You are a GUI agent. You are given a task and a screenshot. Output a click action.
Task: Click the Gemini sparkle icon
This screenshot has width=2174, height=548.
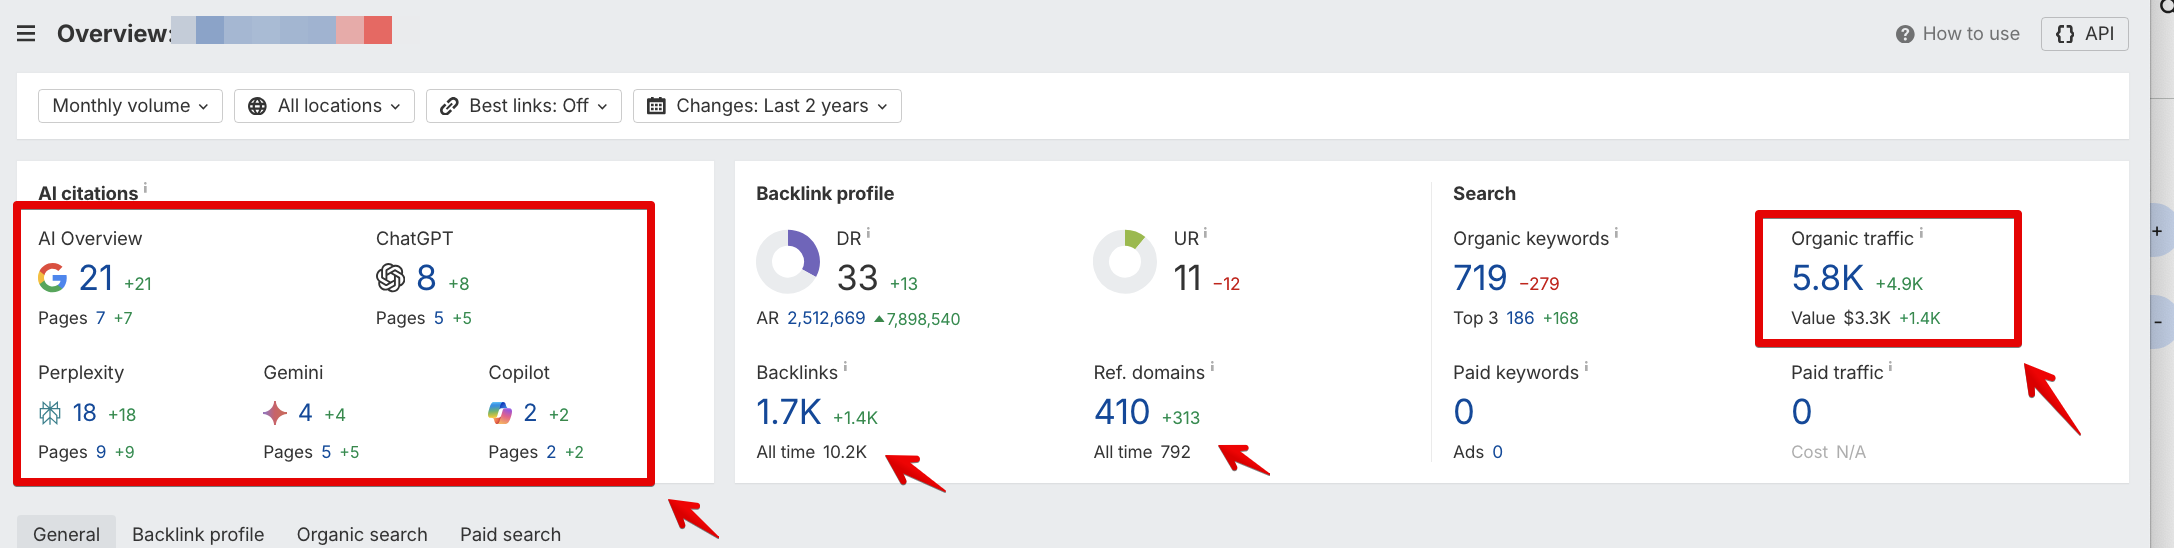point(275,413)
